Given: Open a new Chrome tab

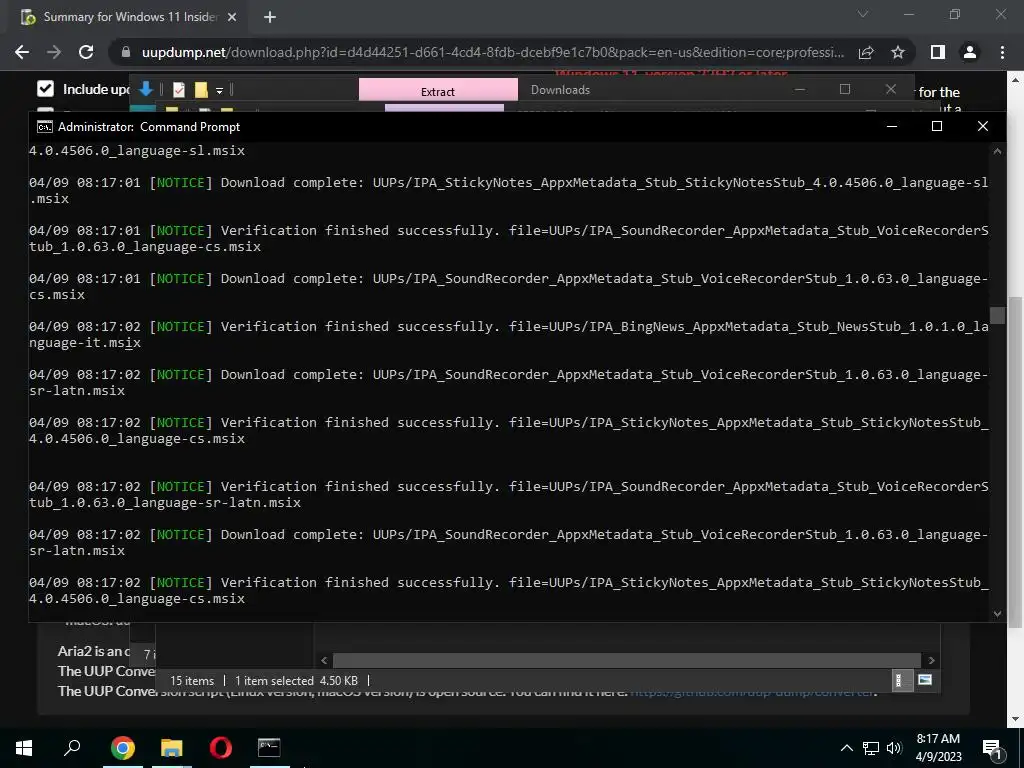Looking at the screenshot, I should [x=270, y=17].
